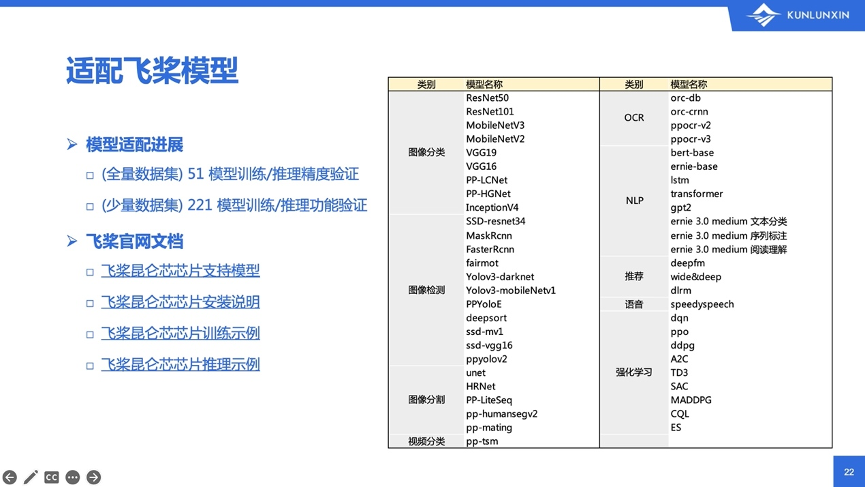
Task: Click ppyolov2 table cell
Action: (487, 359)
